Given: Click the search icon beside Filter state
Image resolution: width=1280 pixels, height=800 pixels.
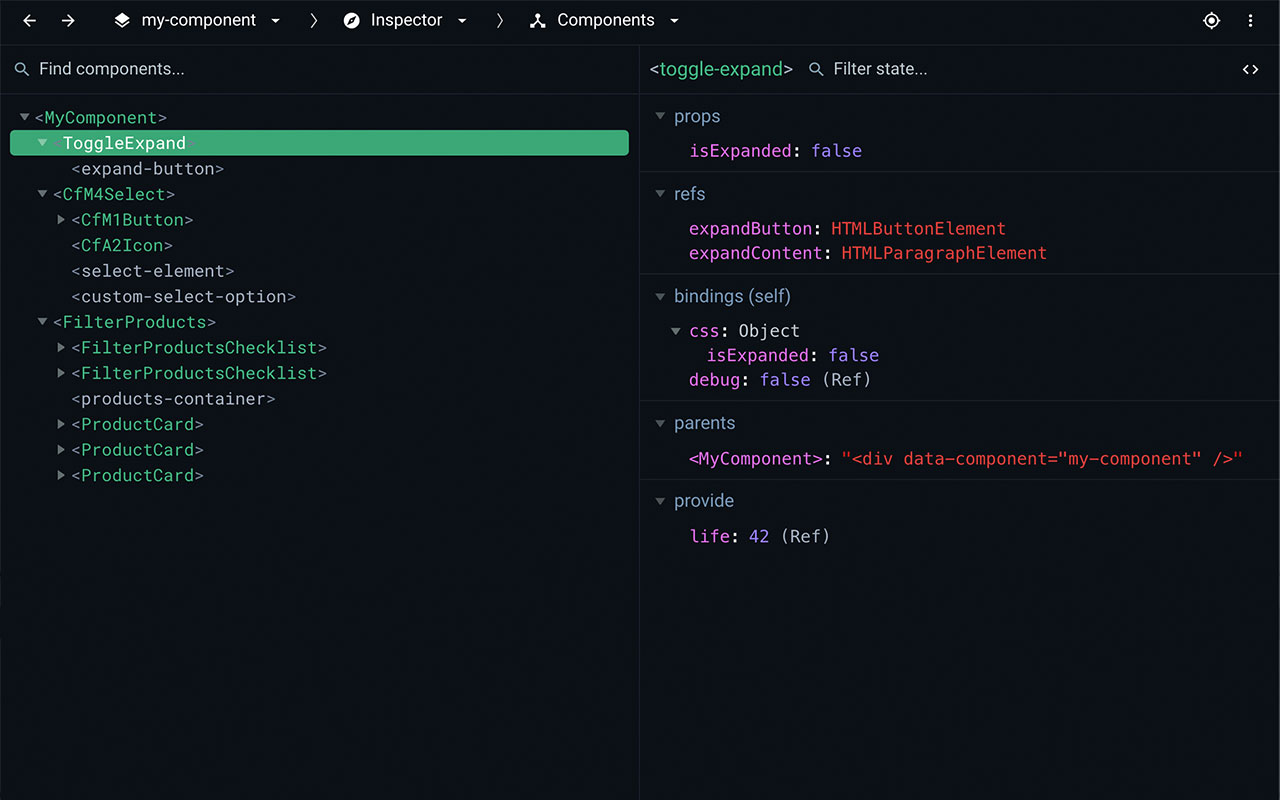Looking at the screenshot, I should point(816,69).
